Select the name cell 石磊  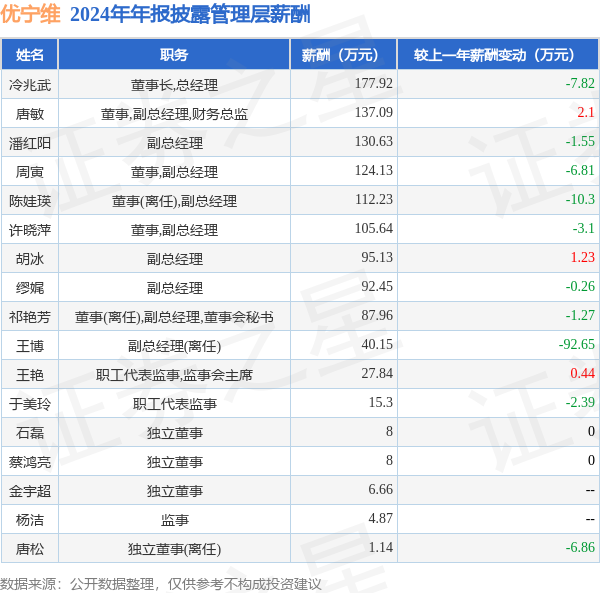pos(29,433)
